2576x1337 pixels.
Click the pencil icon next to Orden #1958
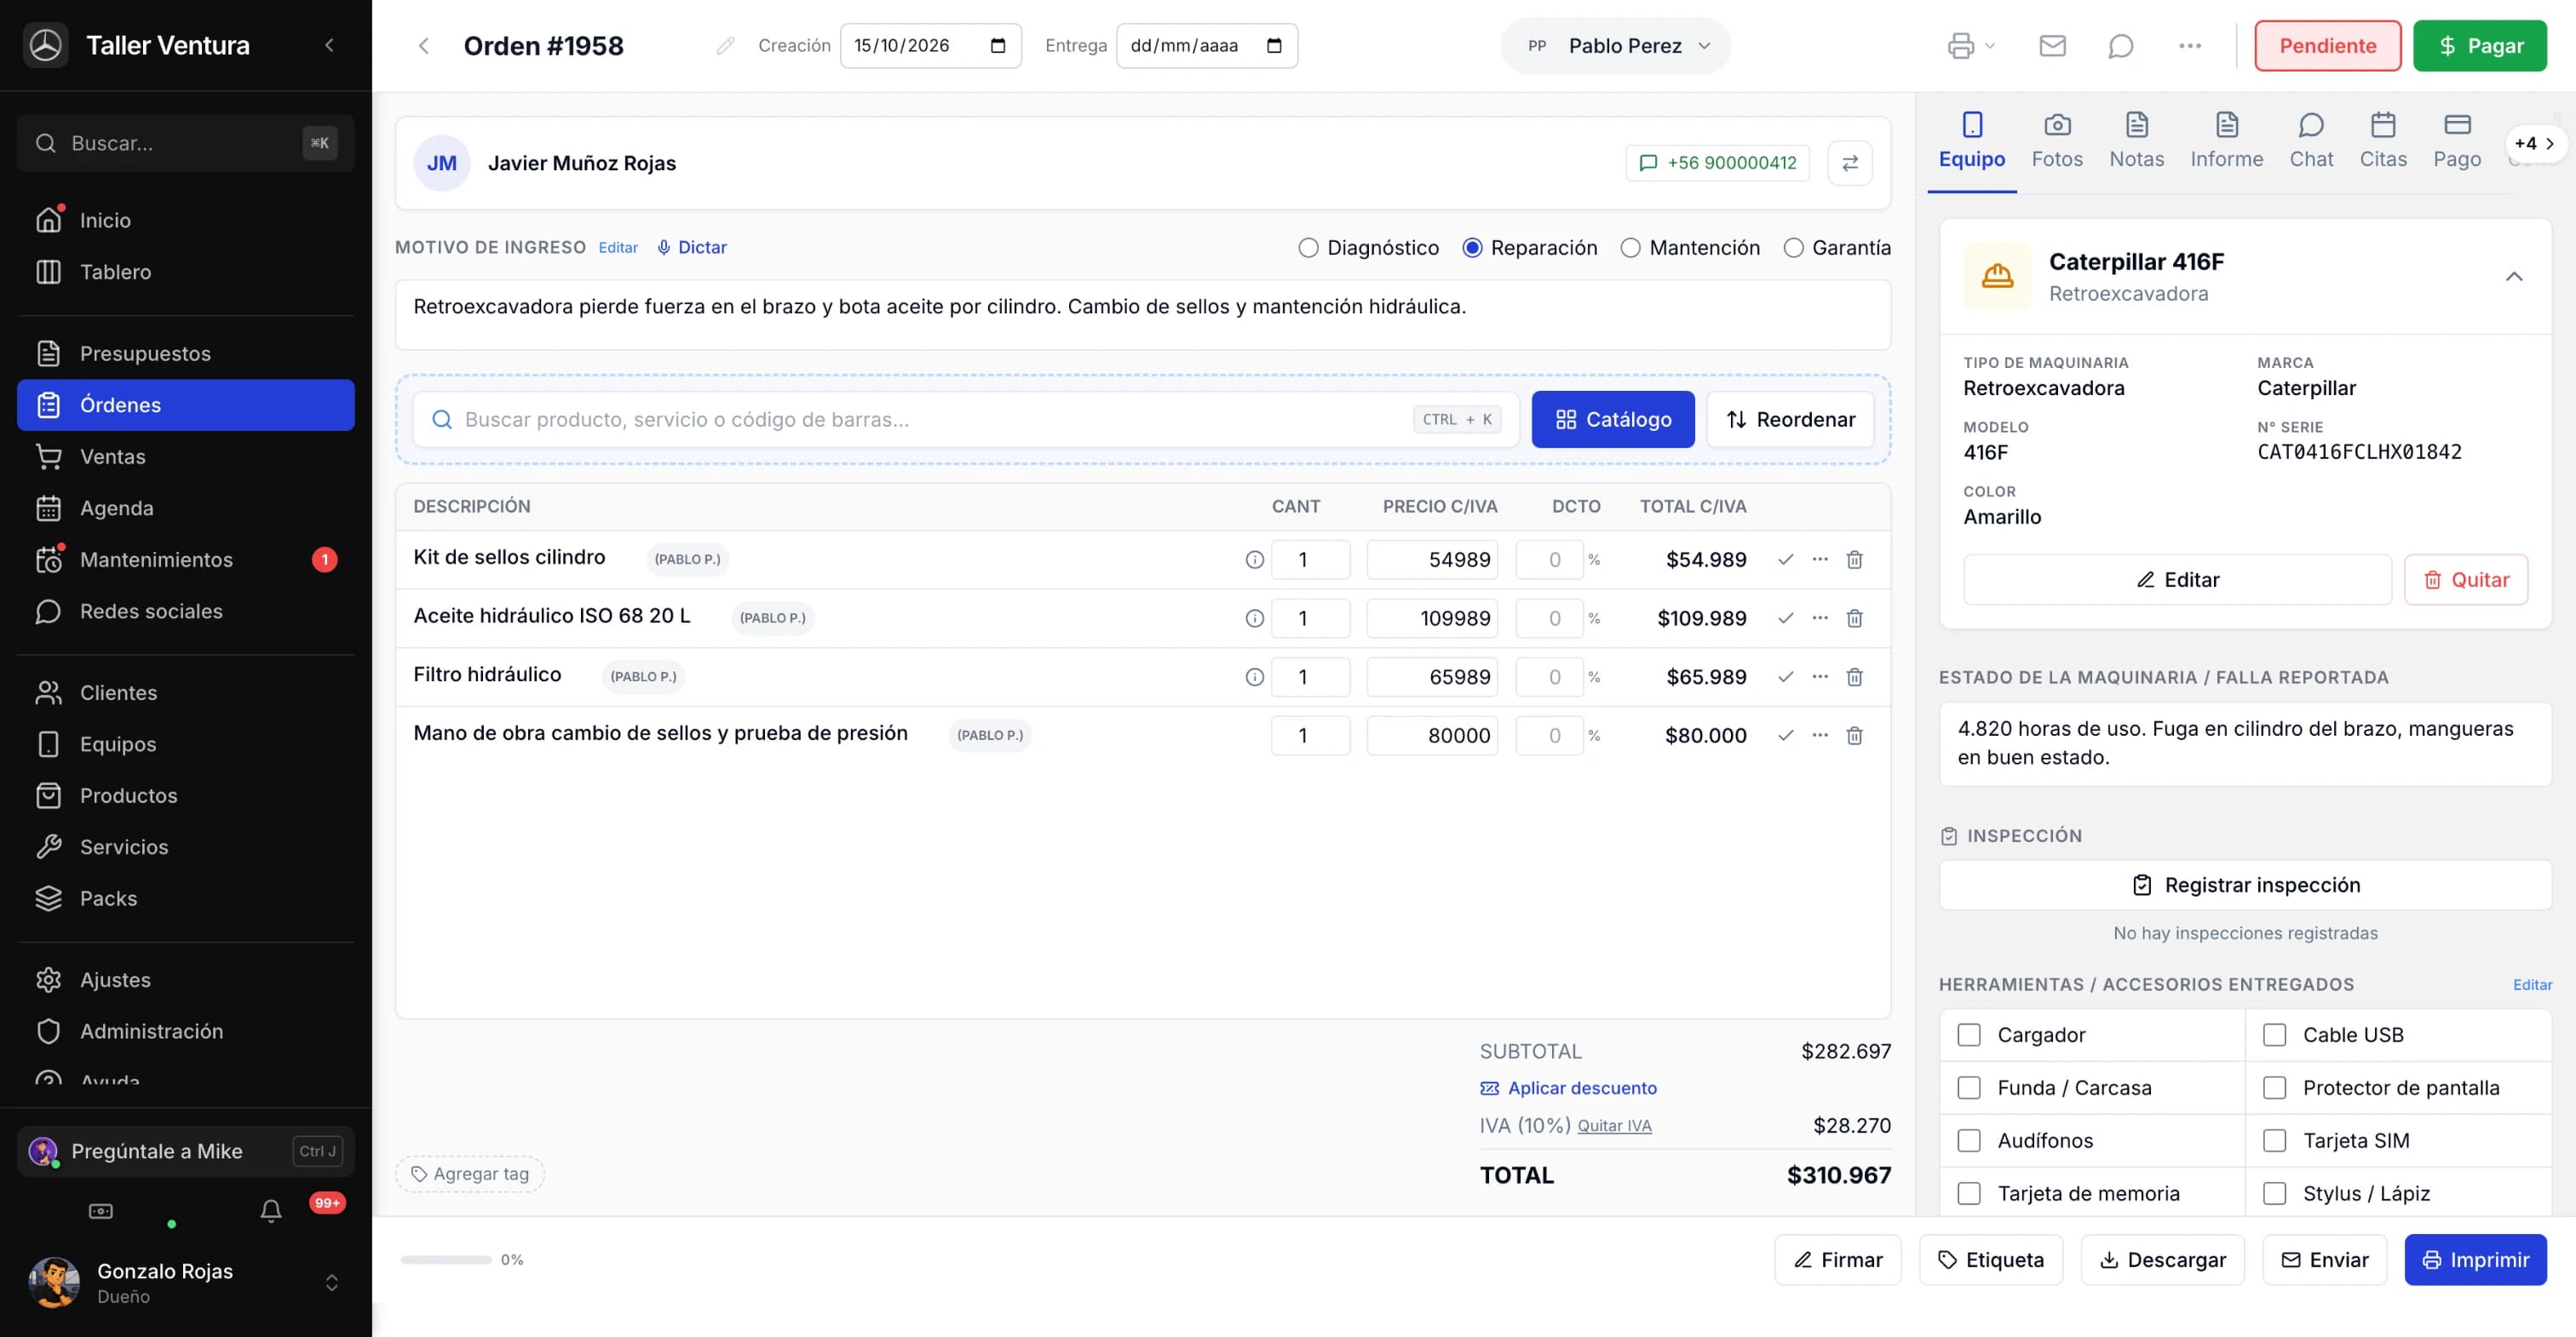coord(725,46)
